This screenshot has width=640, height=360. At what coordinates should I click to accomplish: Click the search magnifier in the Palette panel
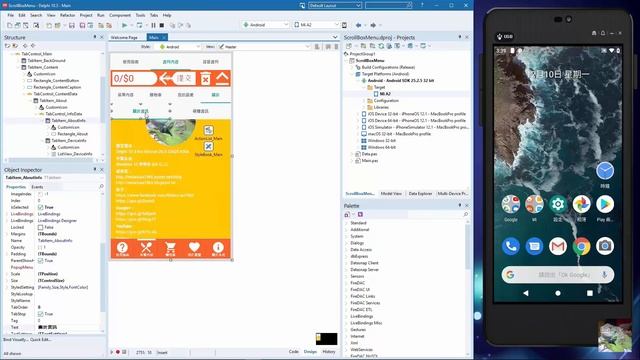tap(465, 214)
